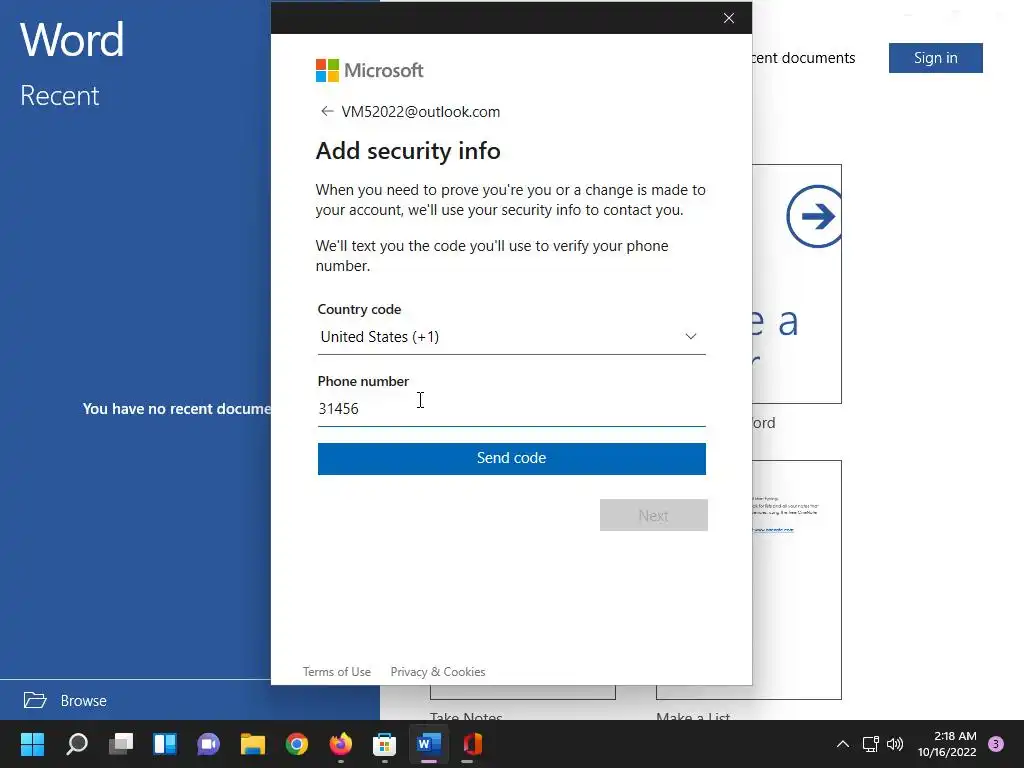Click the grayed-out Next button
The width and height of the screenshot is (1024, 768).
coord(654,515)
